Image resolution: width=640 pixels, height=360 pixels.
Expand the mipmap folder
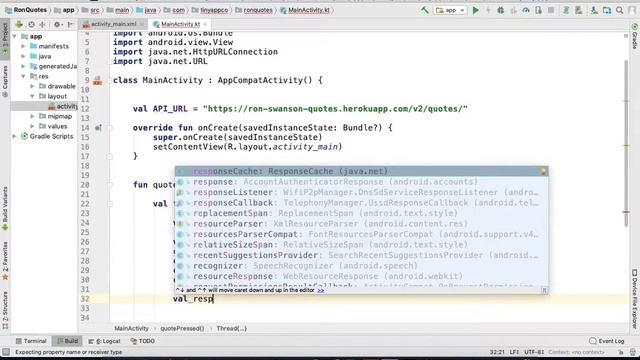(x=32, y=116)
